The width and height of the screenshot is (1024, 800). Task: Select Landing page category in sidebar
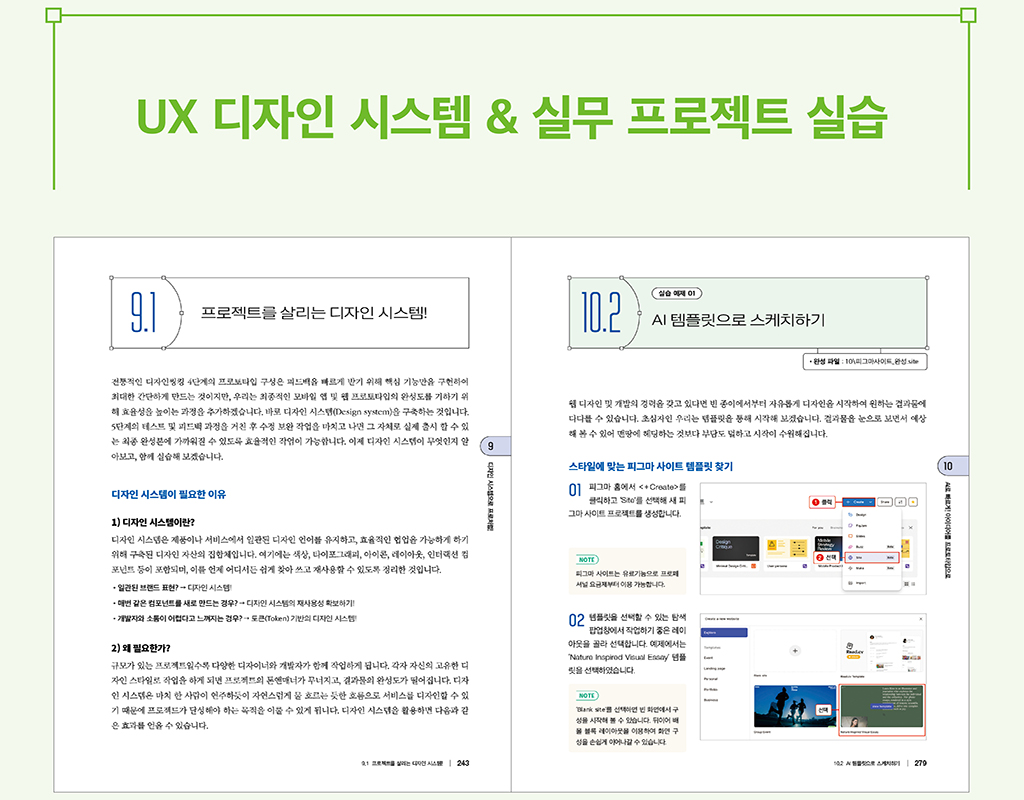tap(716, 667)
